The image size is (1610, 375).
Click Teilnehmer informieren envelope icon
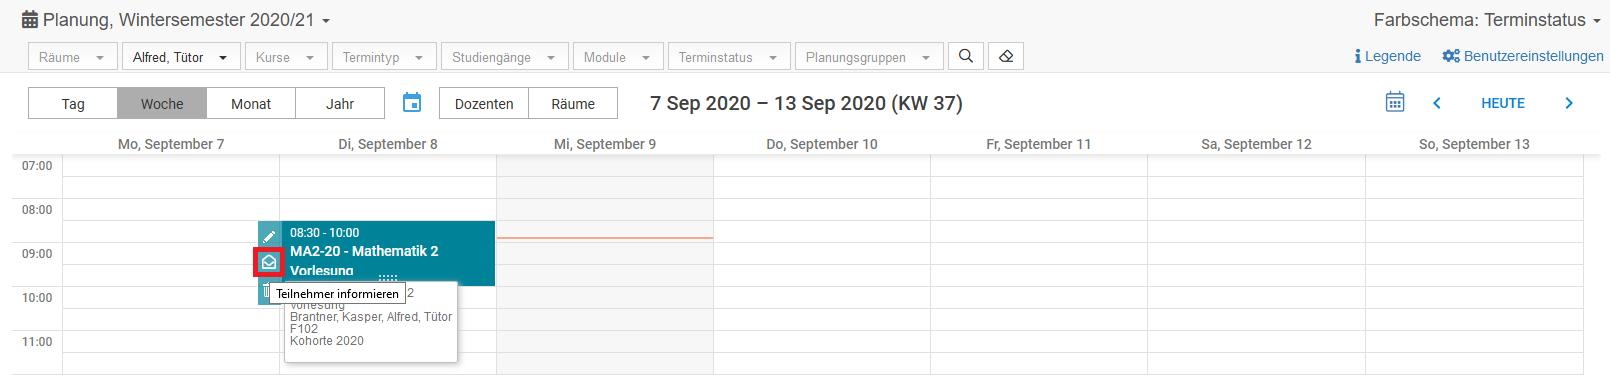click(269, 262)
